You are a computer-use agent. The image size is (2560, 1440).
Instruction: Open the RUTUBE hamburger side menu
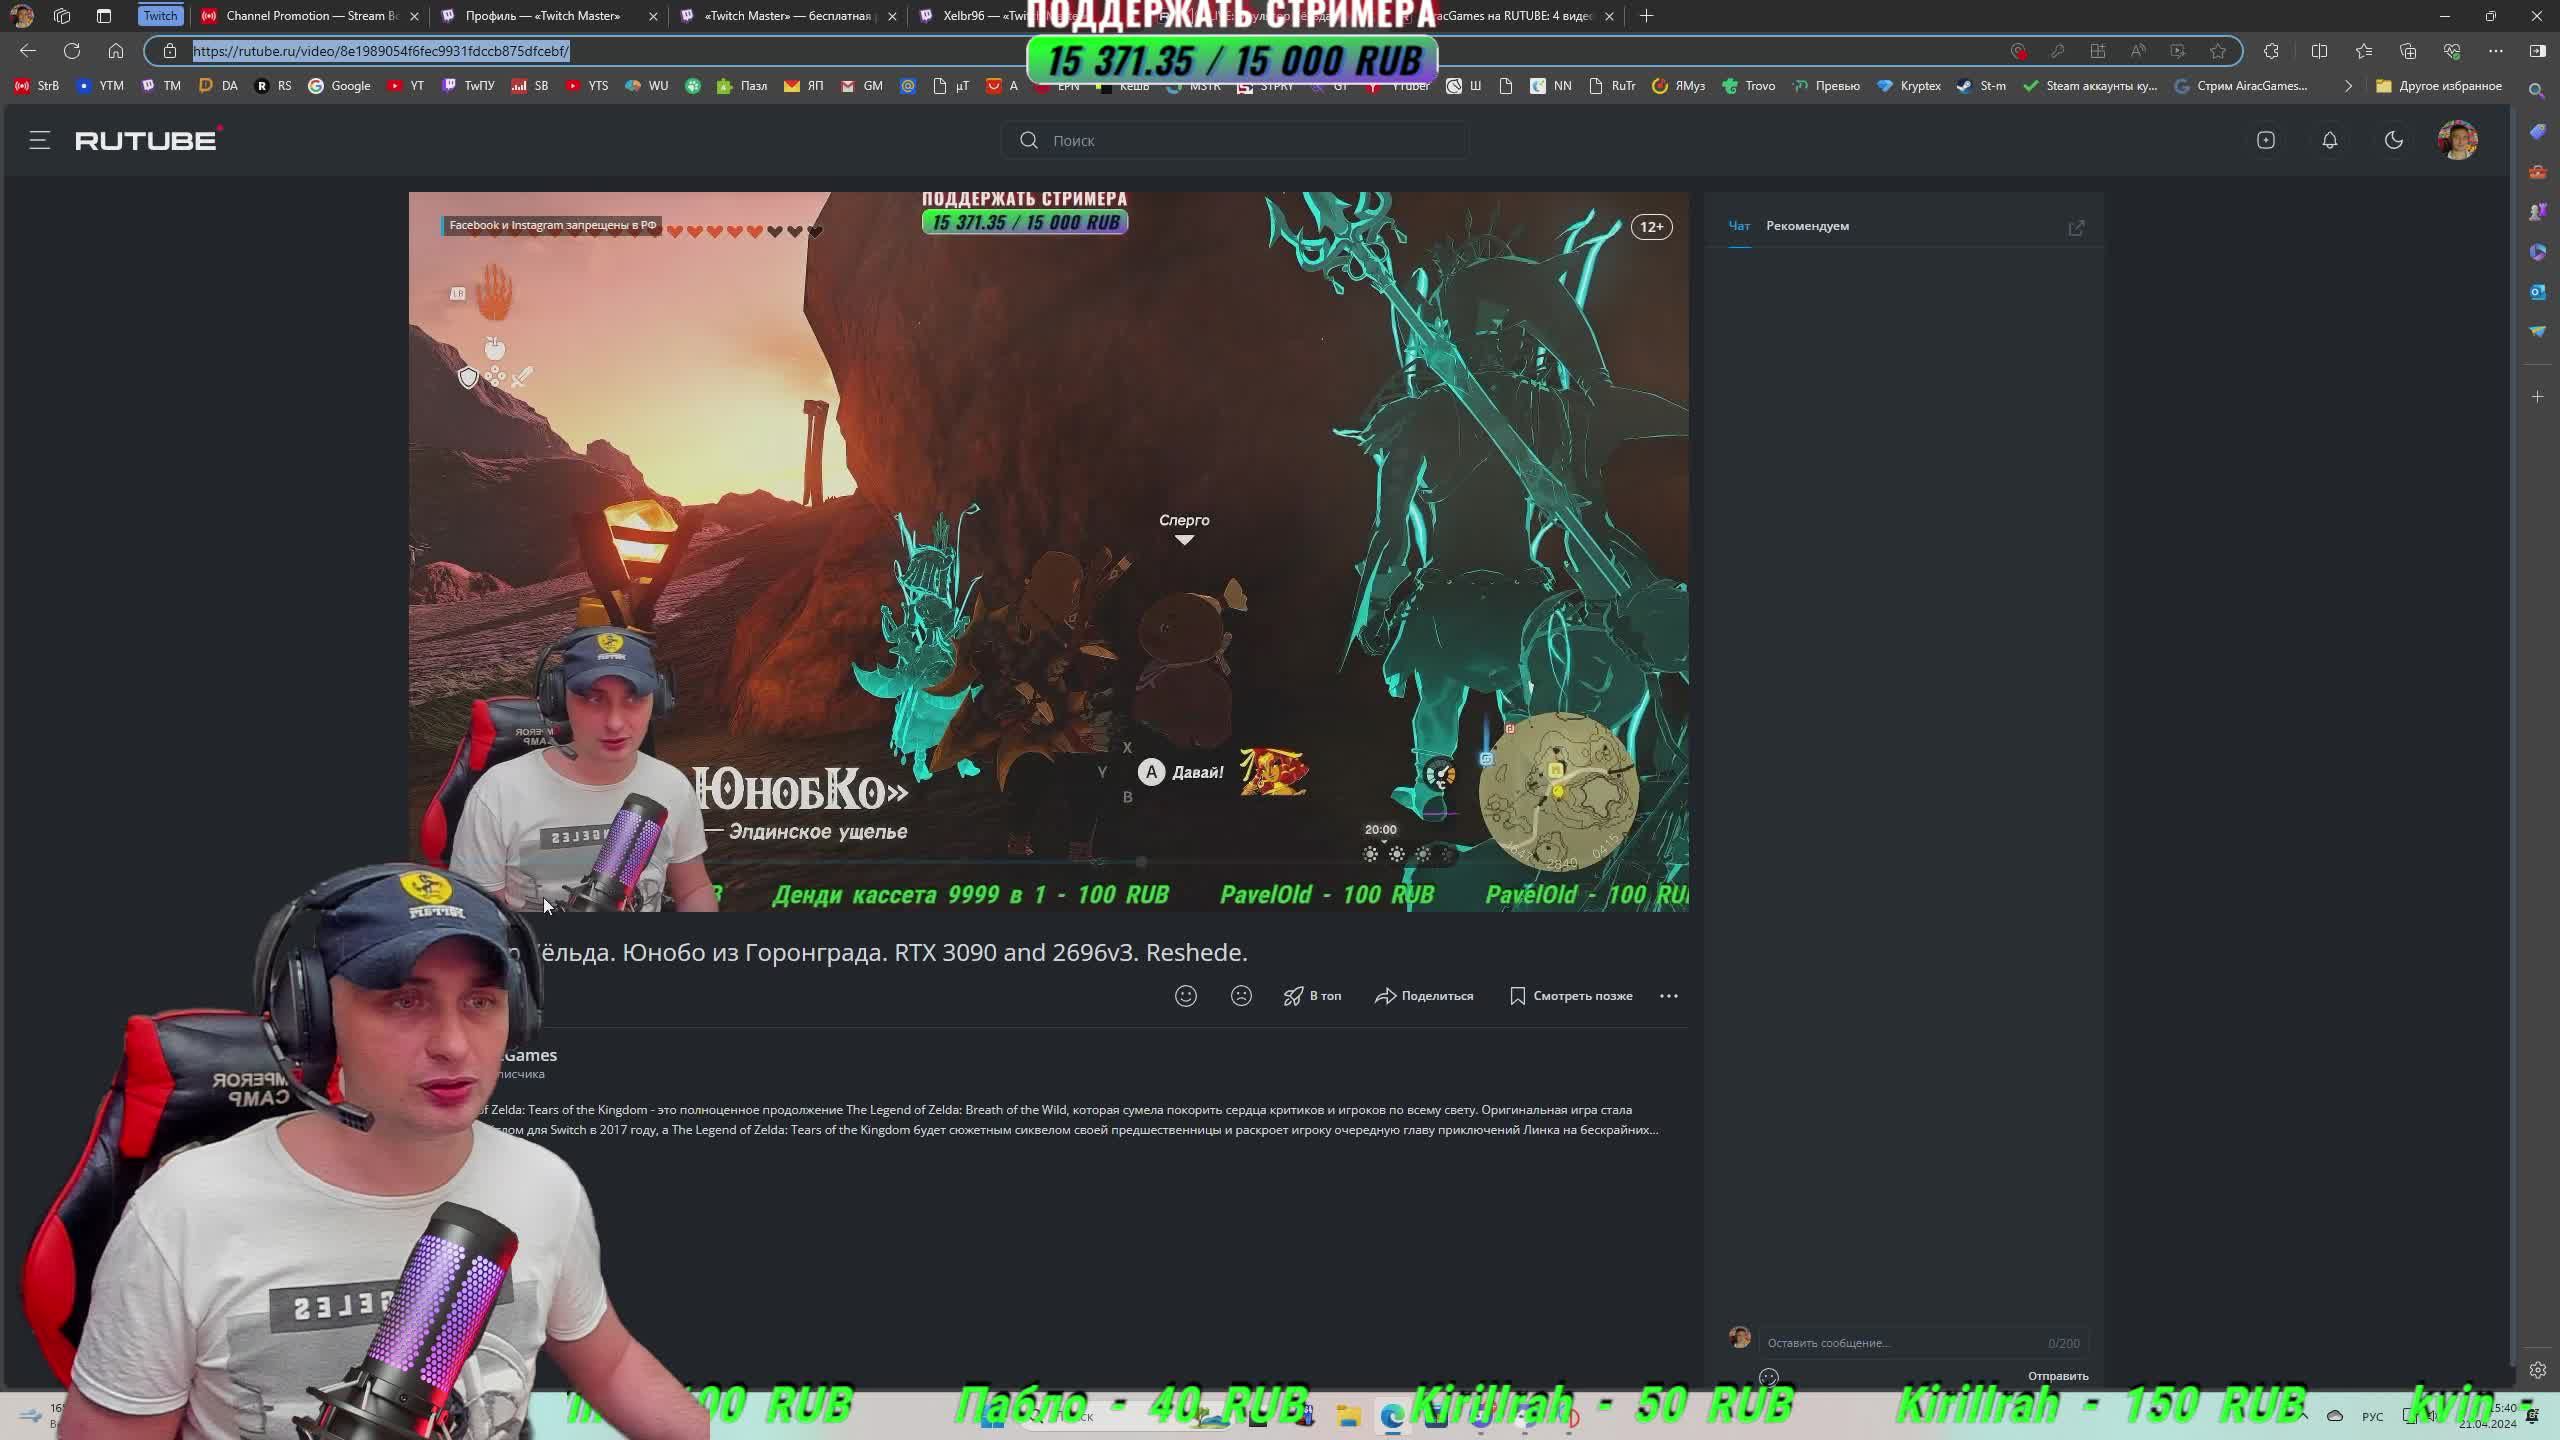pyautogui.click(x=39, y=141)
